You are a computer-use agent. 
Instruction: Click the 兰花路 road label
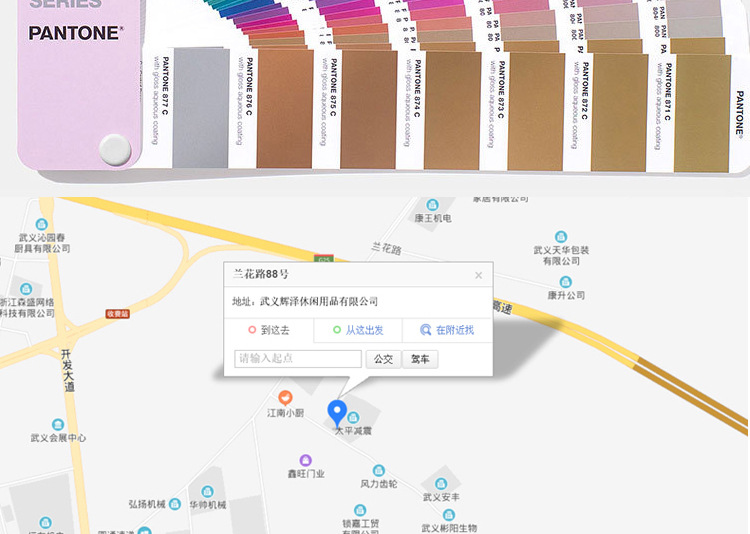click(386, 248)
